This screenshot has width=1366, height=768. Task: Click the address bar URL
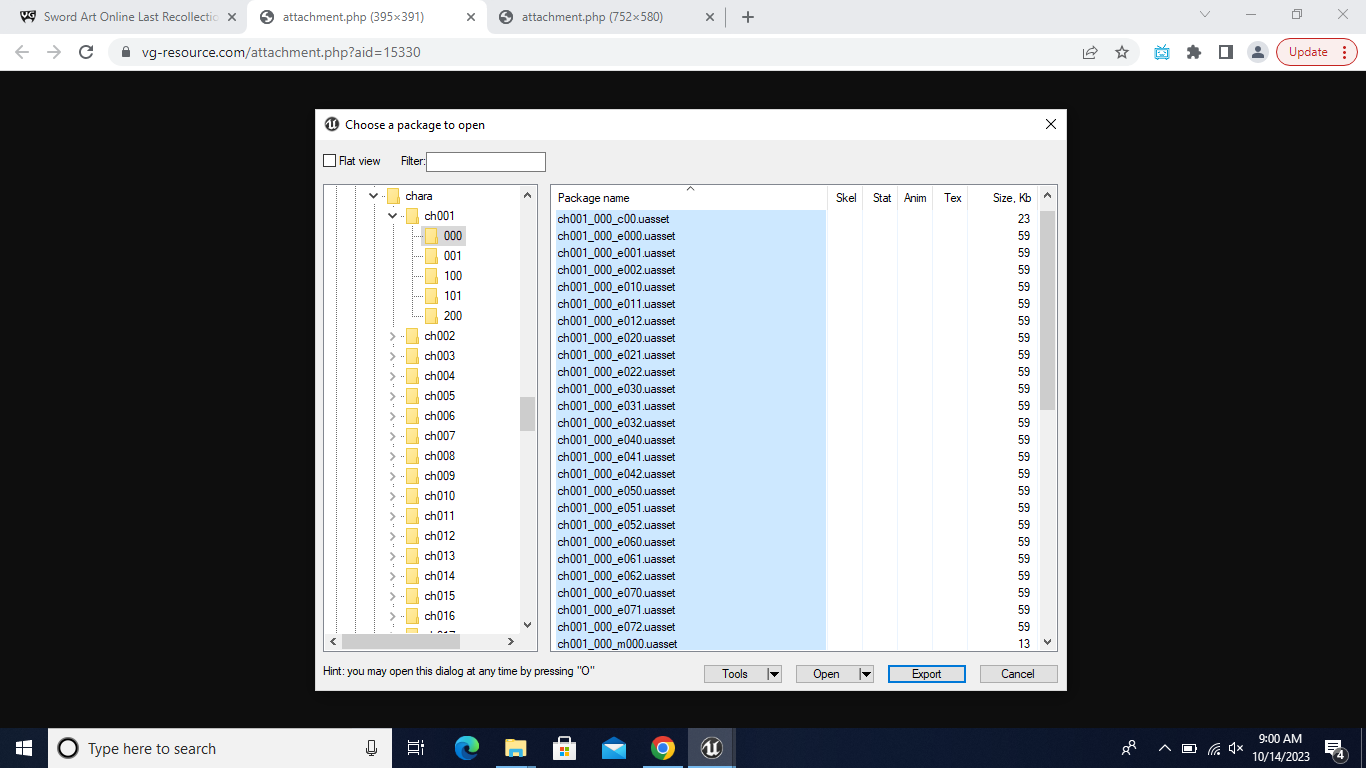tap(281, 52)
